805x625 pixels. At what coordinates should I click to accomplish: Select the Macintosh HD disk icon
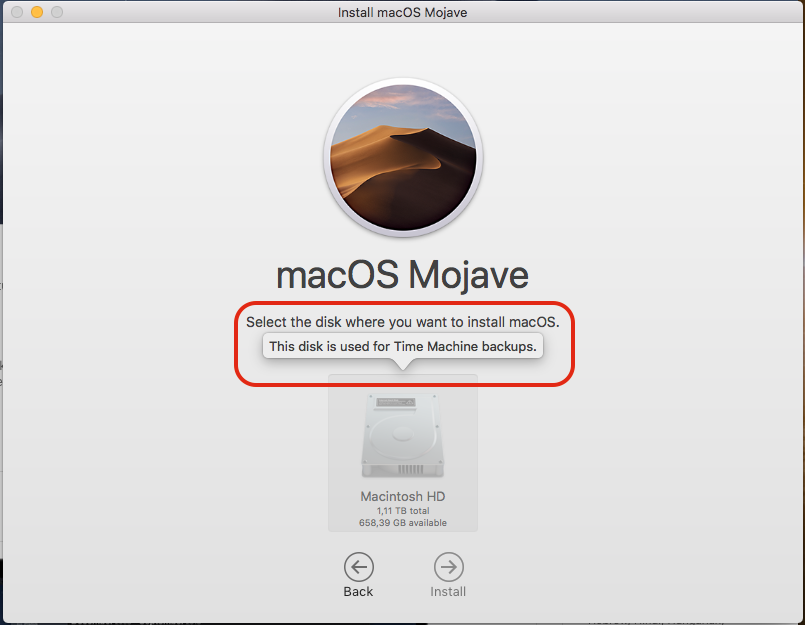pos(402,435)
